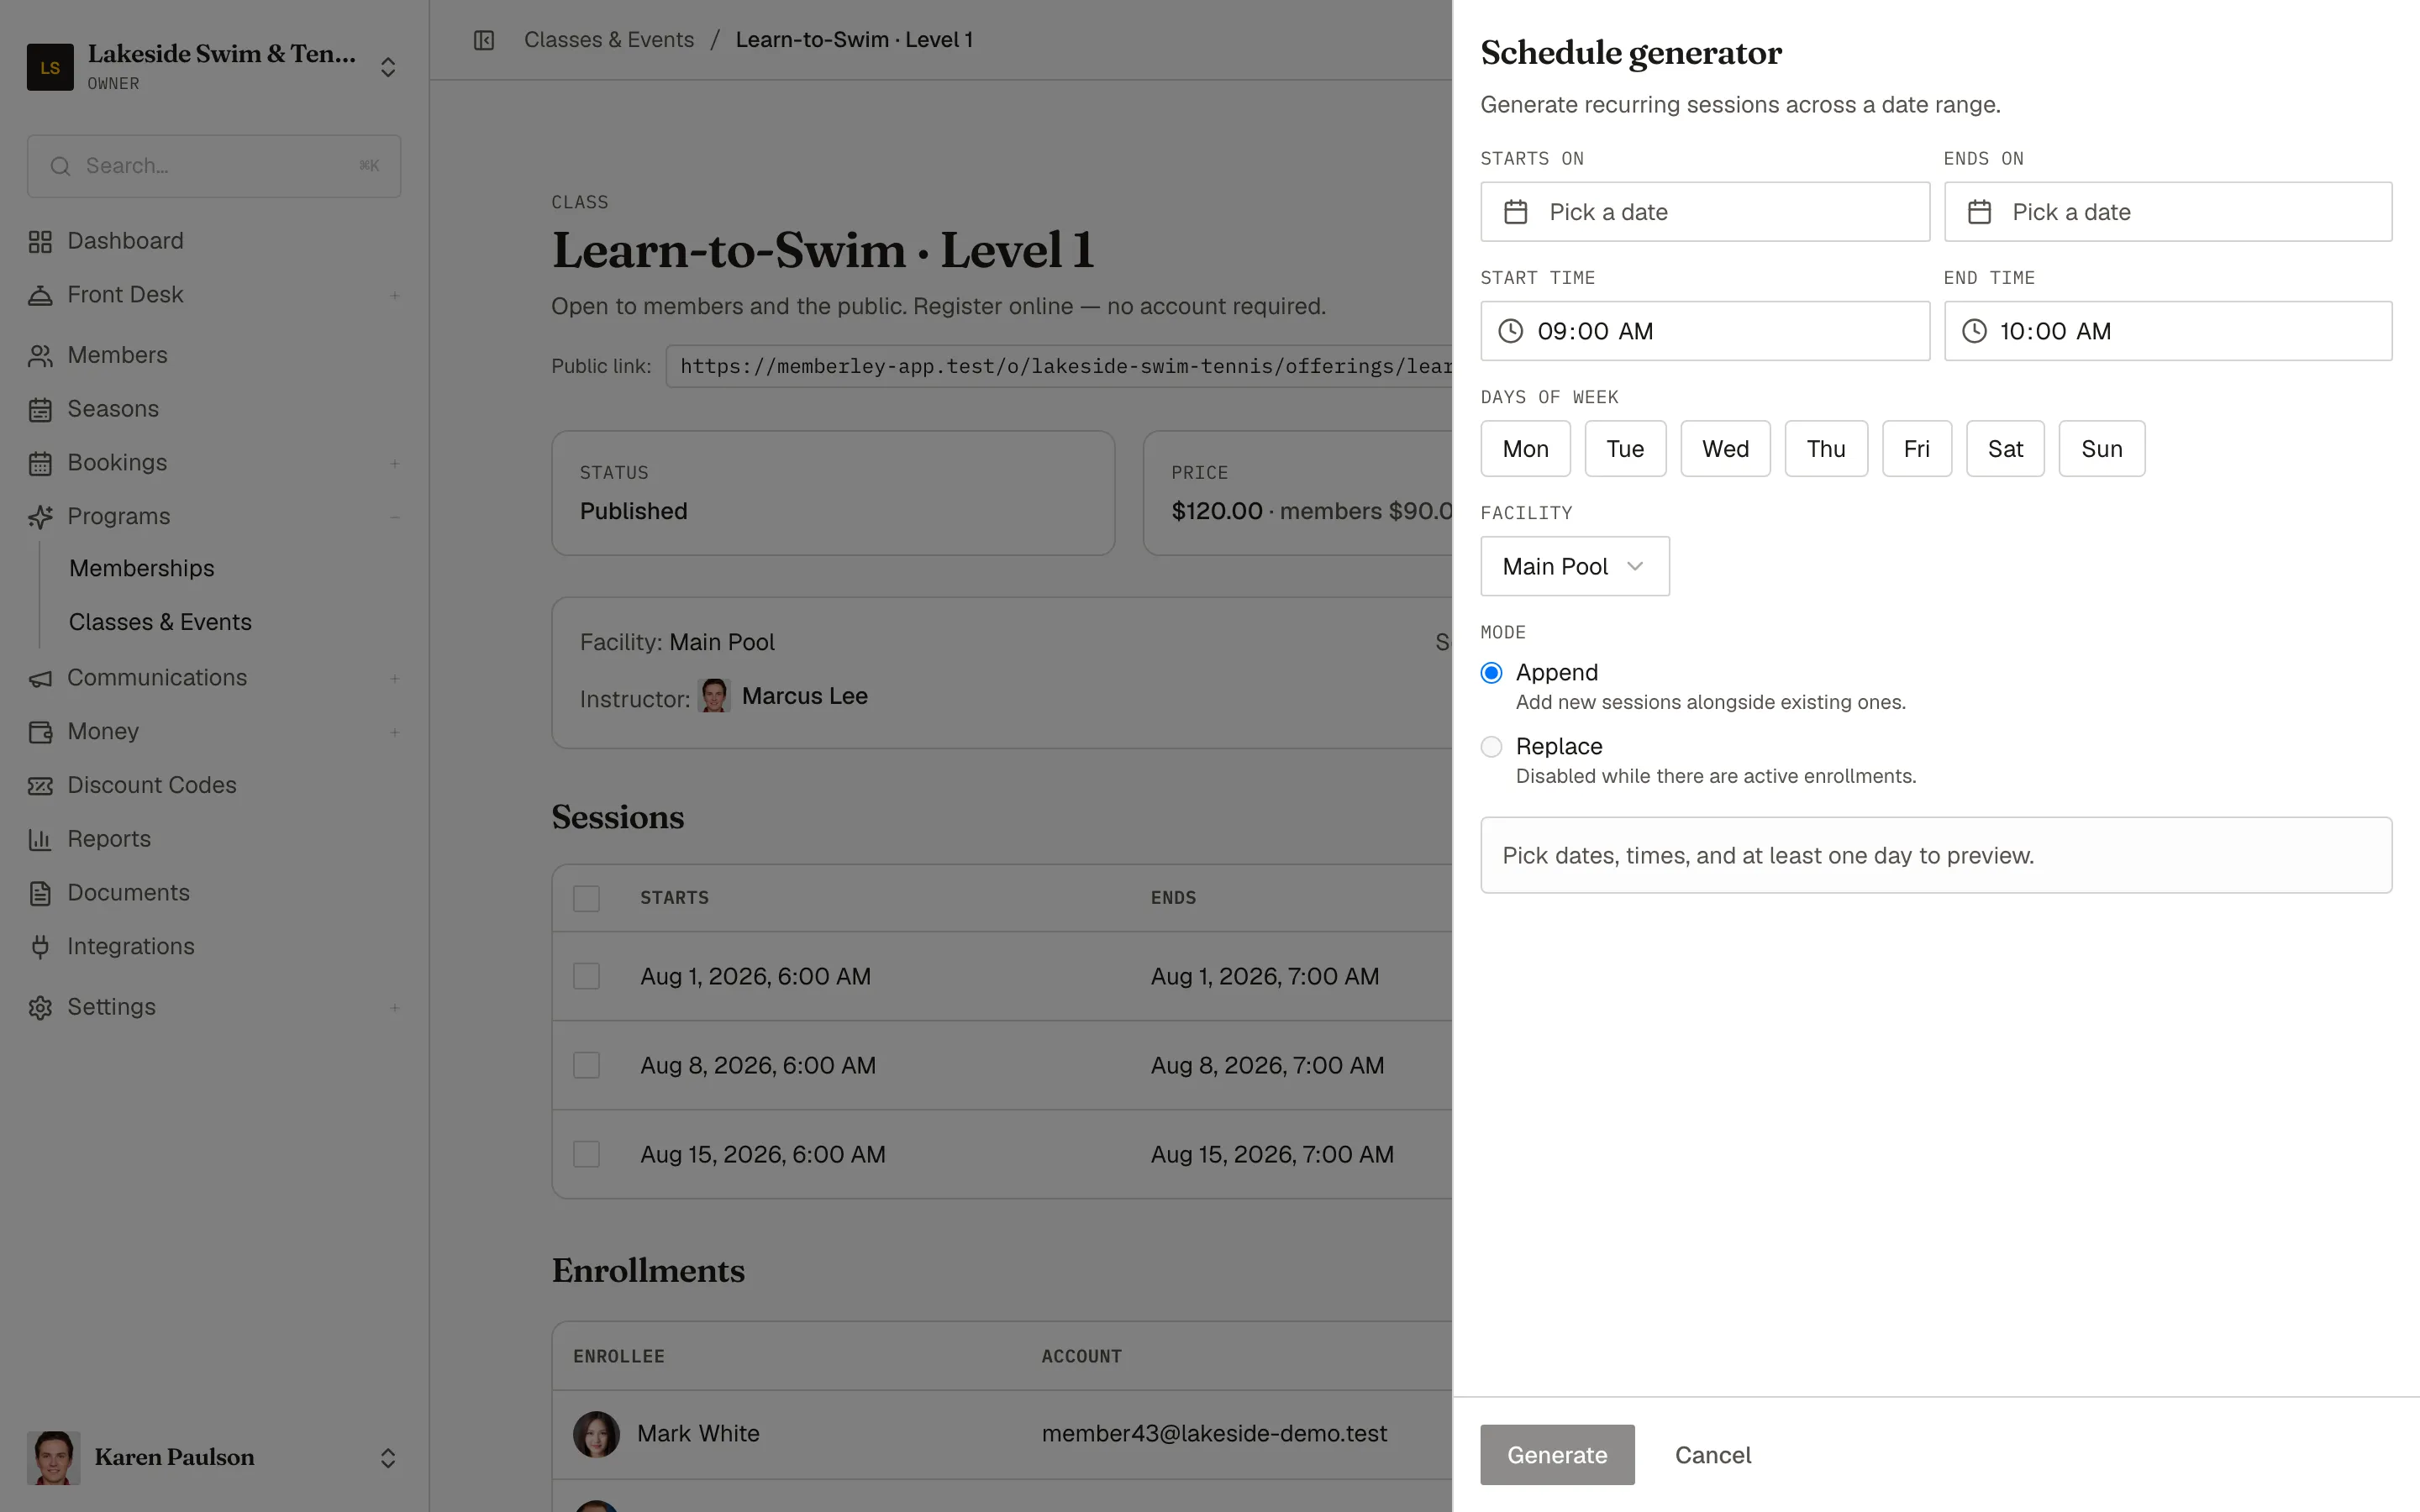Click the End Time clock icon
Screen dimensions: 2420x1512
tap(1974, 331)
